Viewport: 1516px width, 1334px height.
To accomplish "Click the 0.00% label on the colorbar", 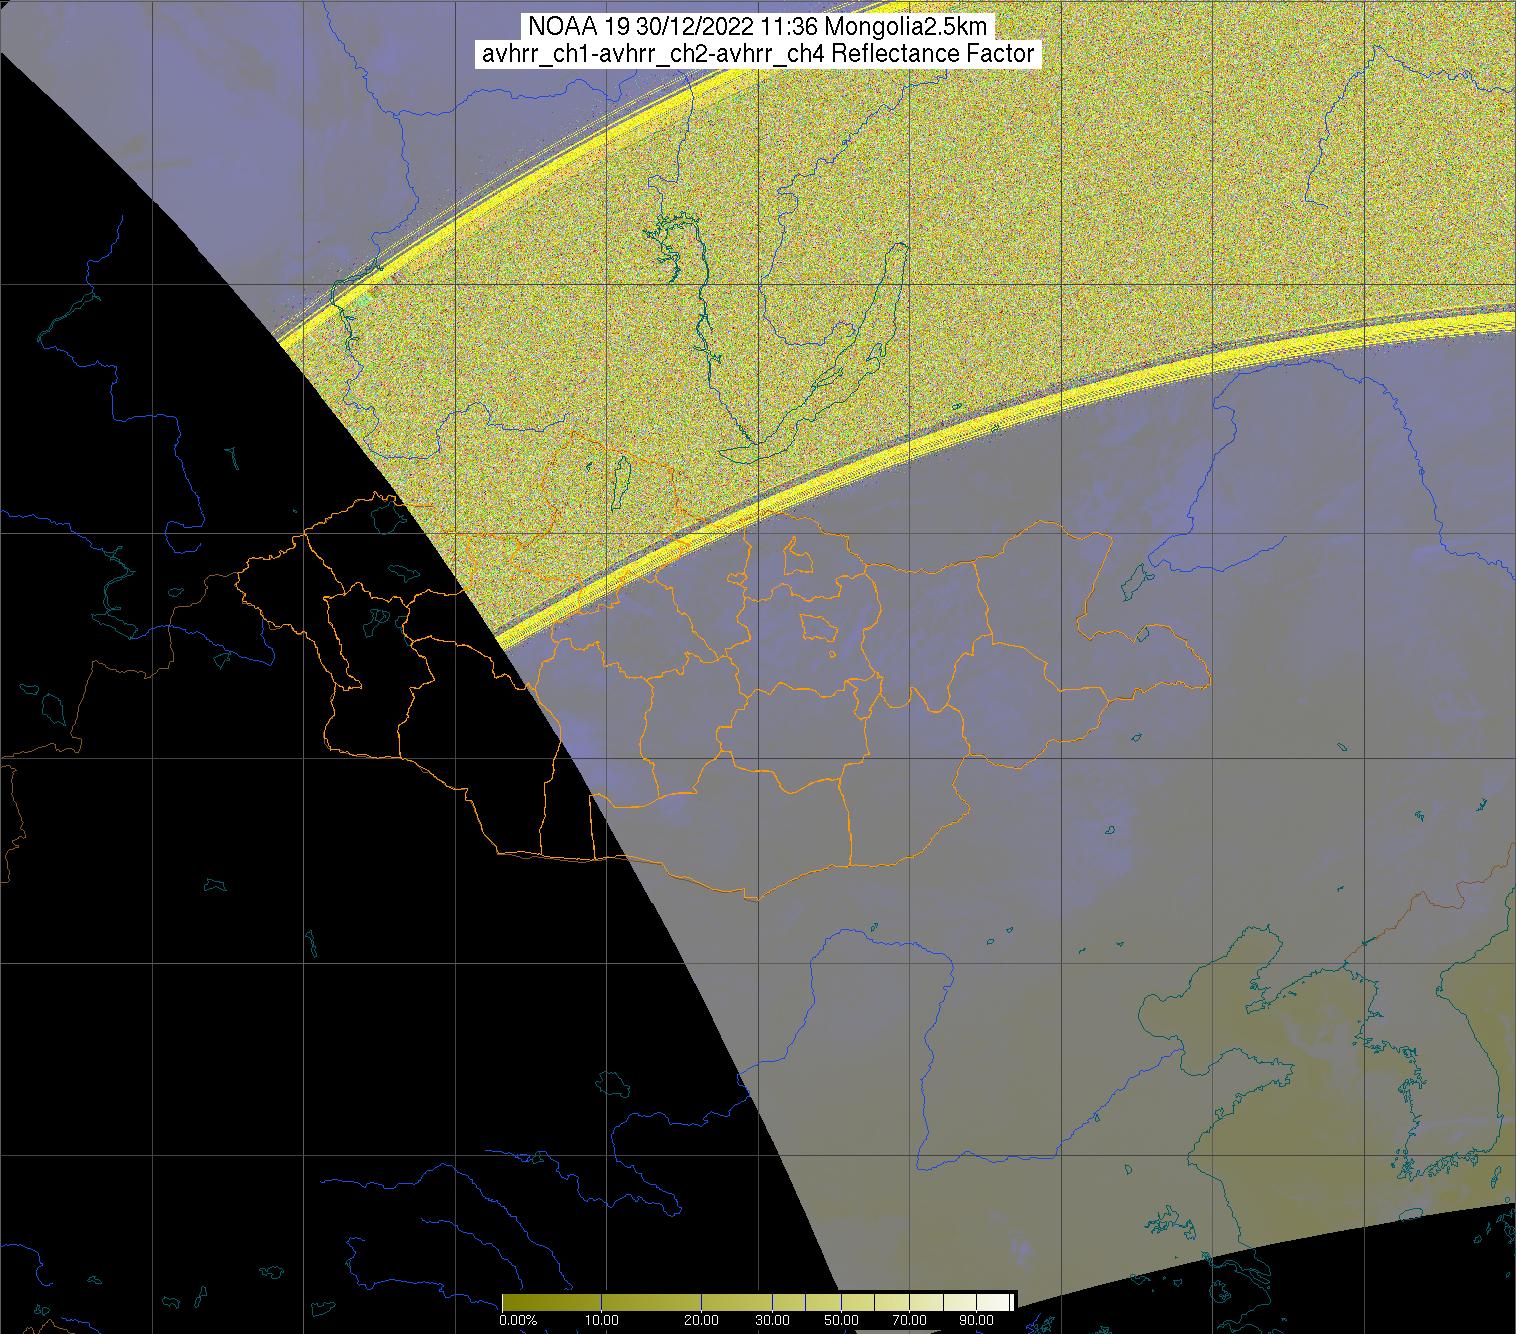I will click(x=517, y=1321).
